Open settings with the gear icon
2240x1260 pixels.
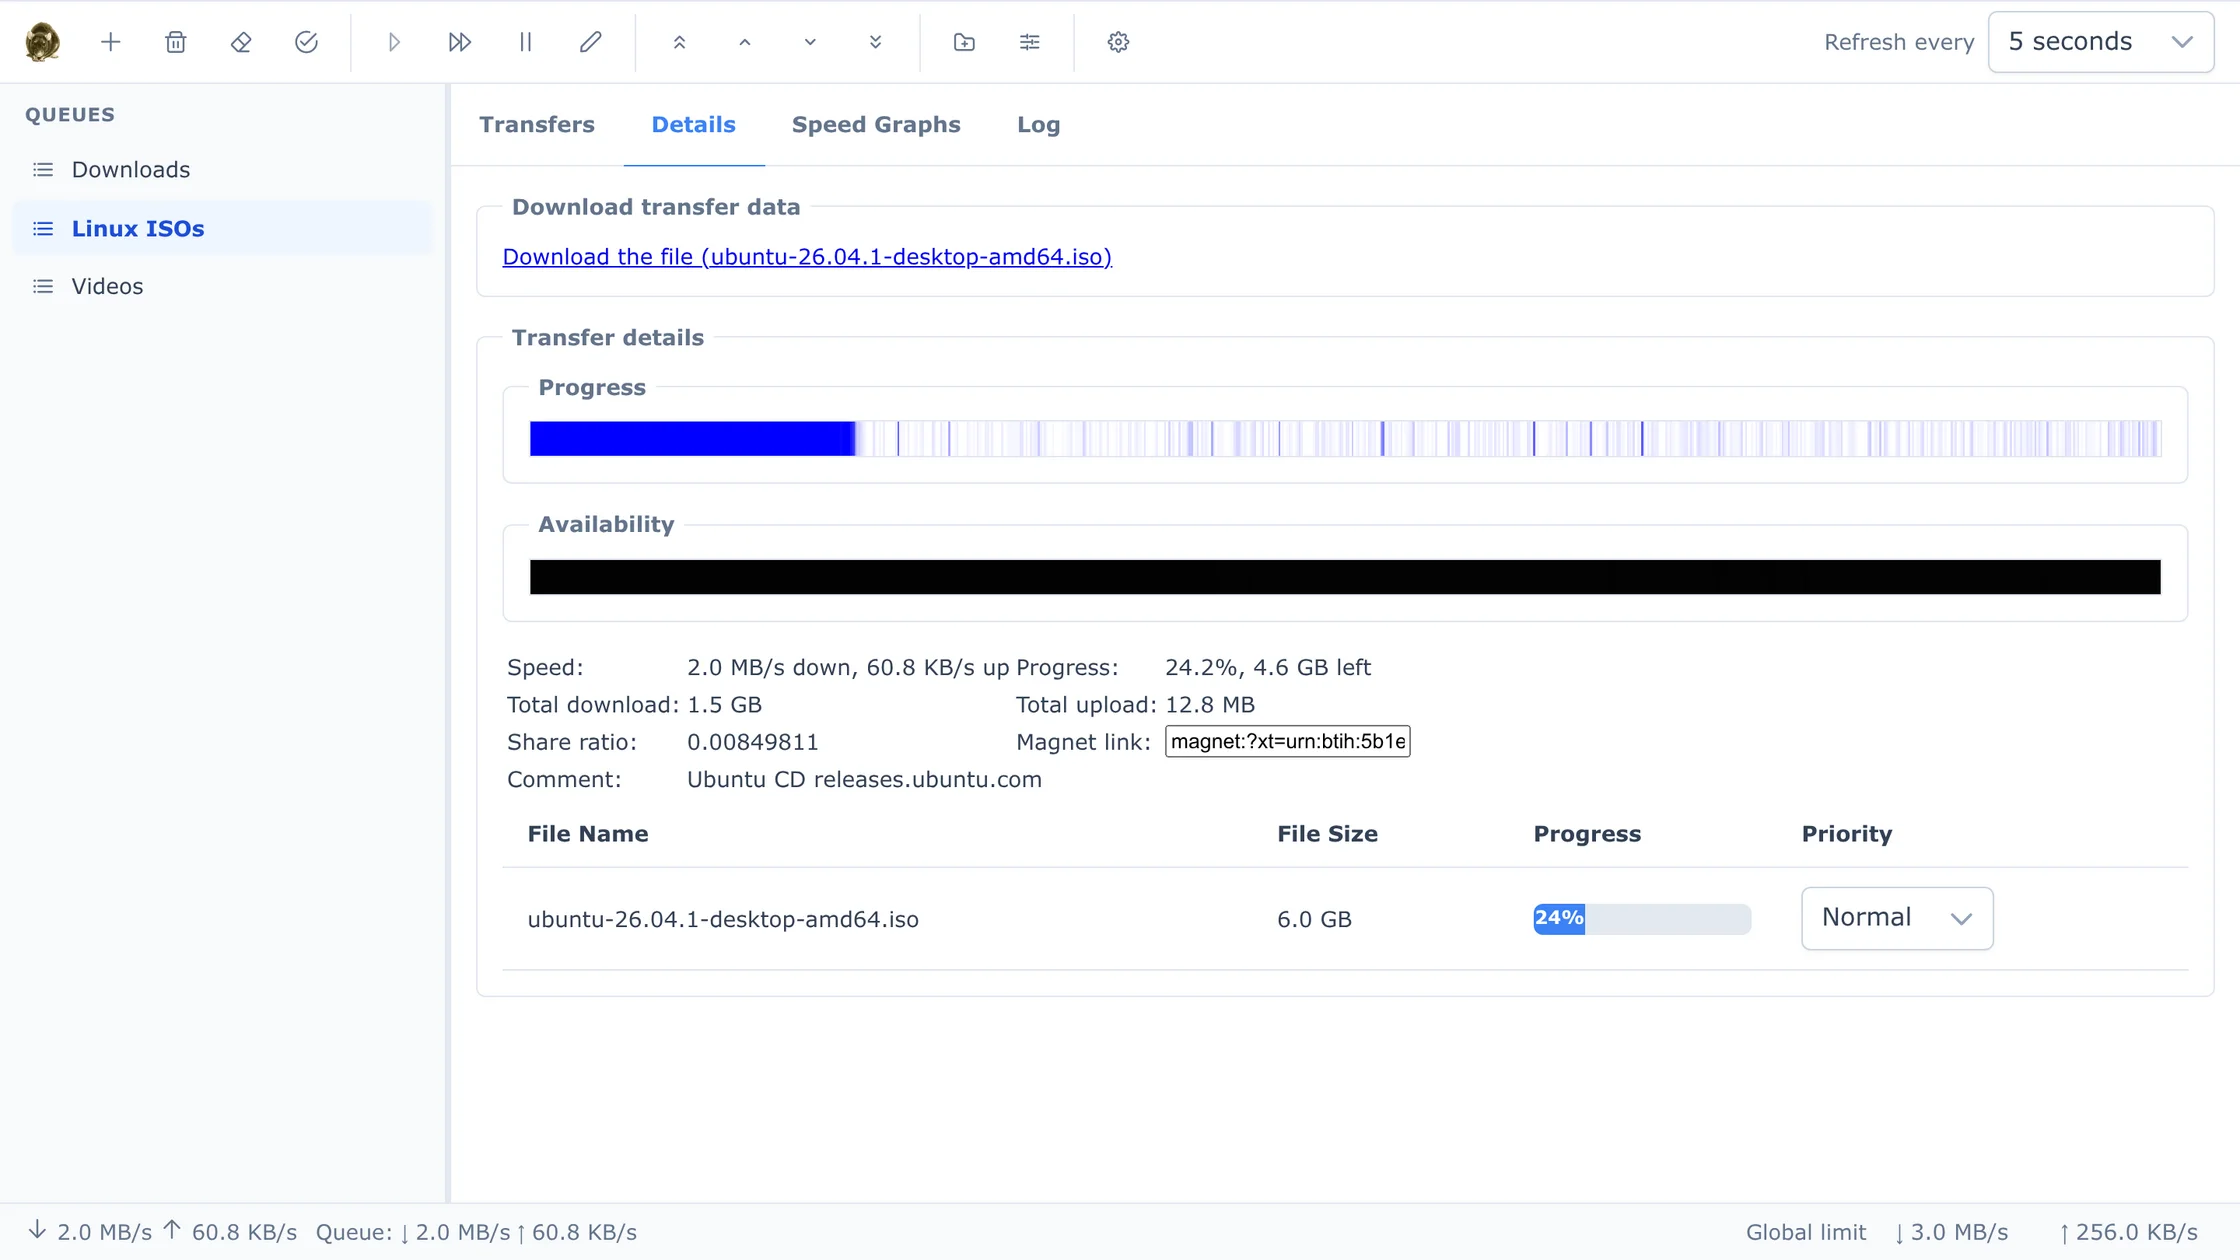pyautogui.click(x=1118, y=42)
